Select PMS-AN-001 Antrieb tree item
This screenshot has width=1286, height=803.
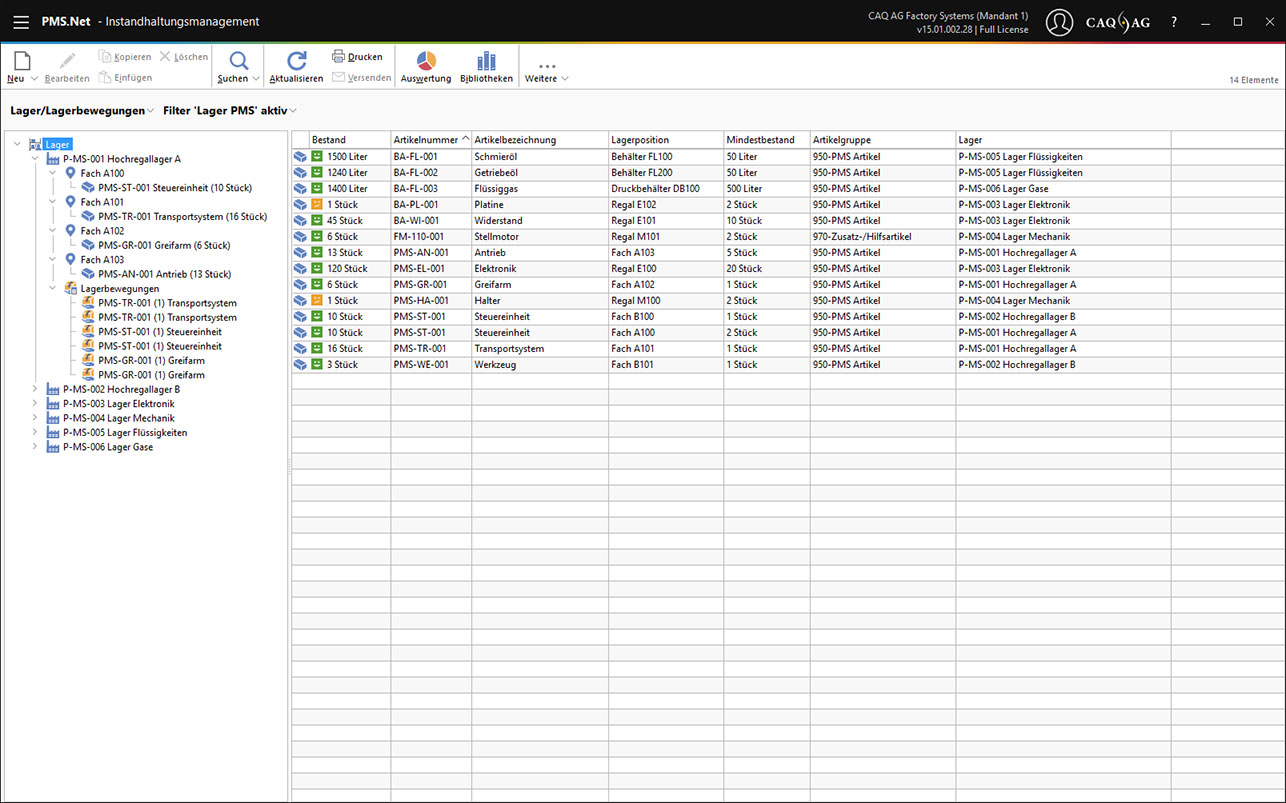coord(164,274)
